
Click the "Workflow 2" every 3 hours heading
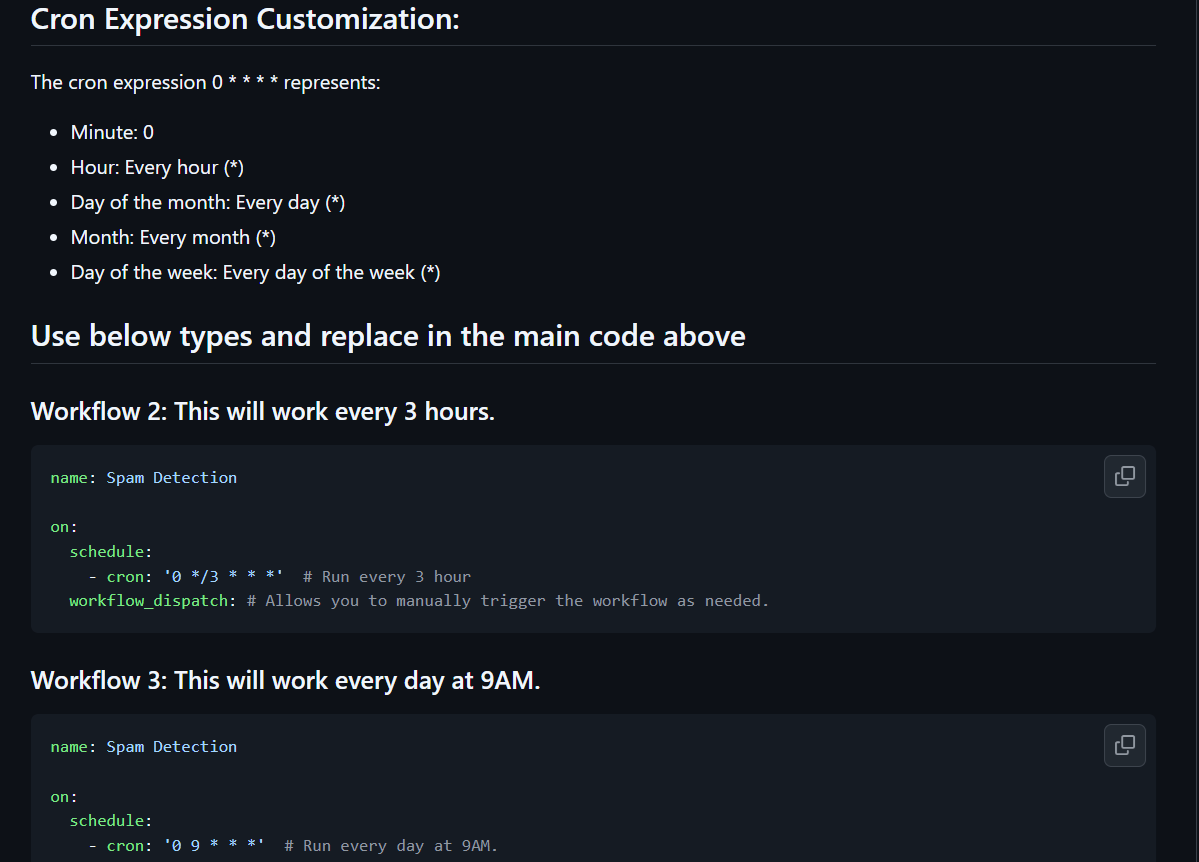[262, 411]
